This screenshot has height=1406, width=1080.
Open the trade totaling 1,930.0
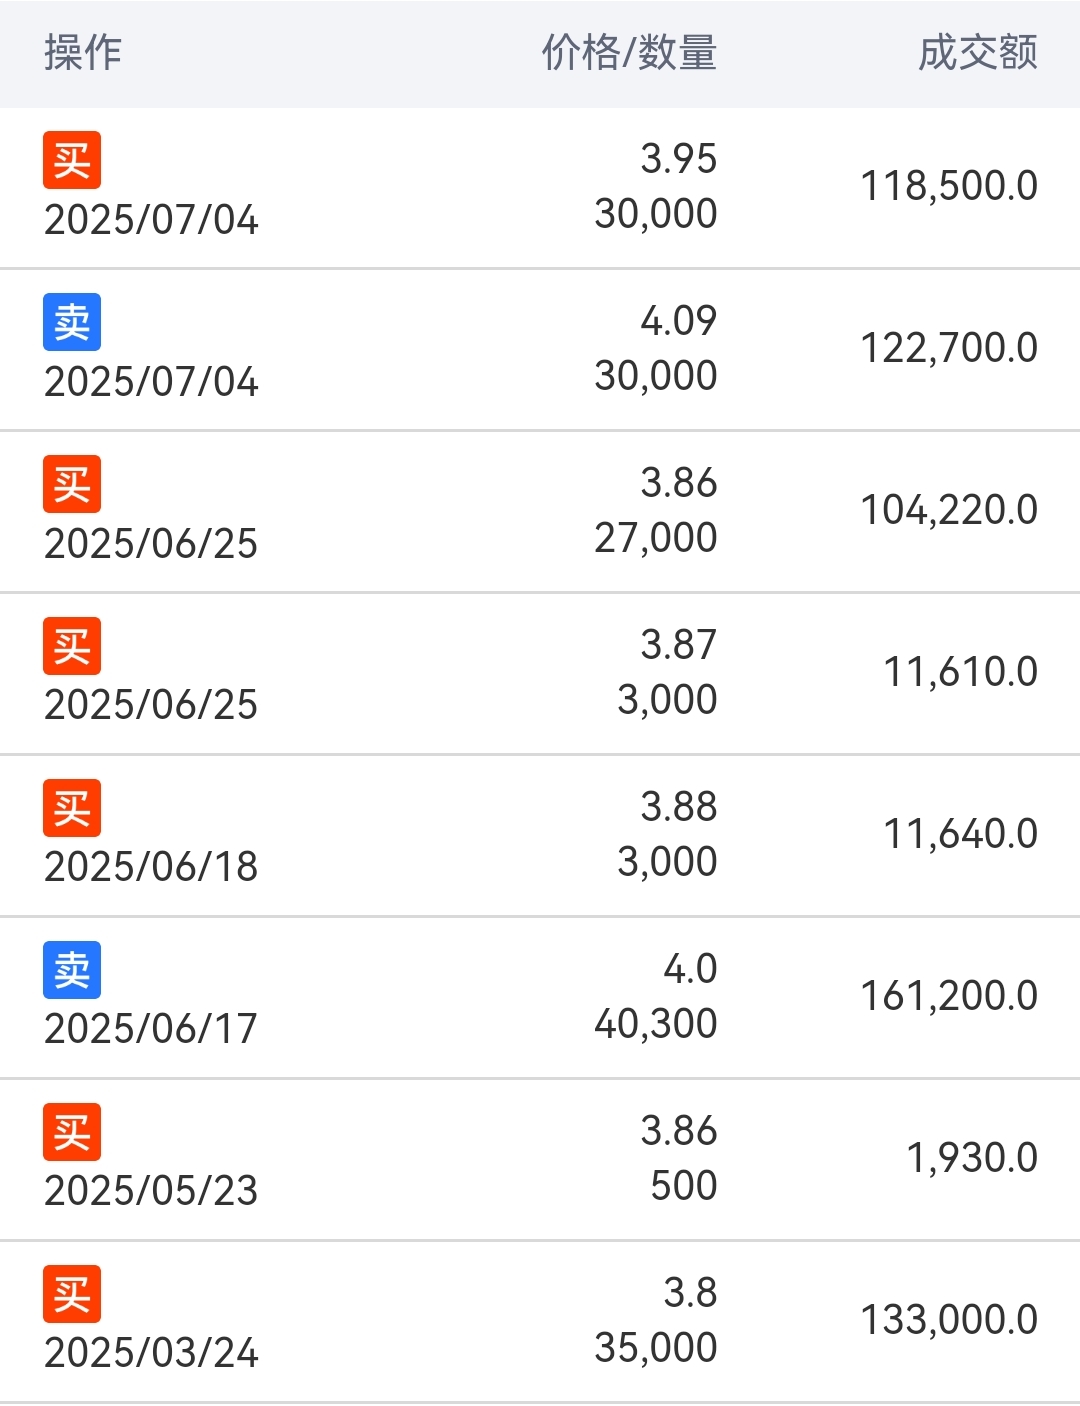(x=540, y=1160)
